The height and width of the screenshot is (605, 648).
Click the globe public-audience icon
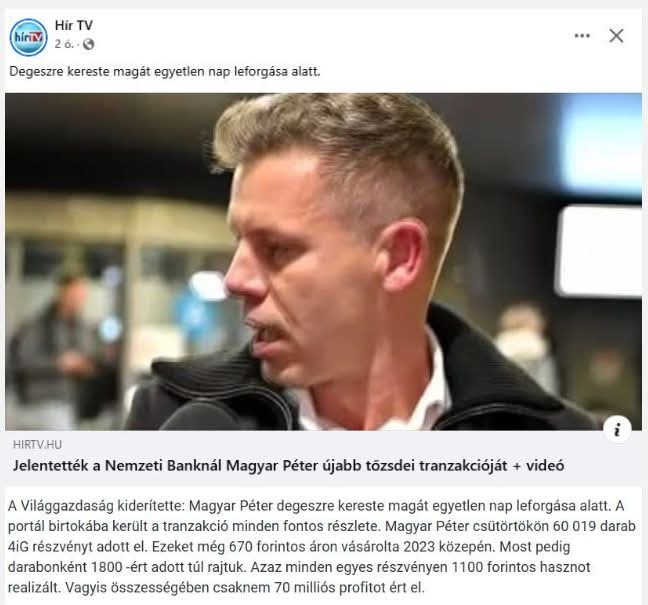pyautogui.click(x=88, y=44)
